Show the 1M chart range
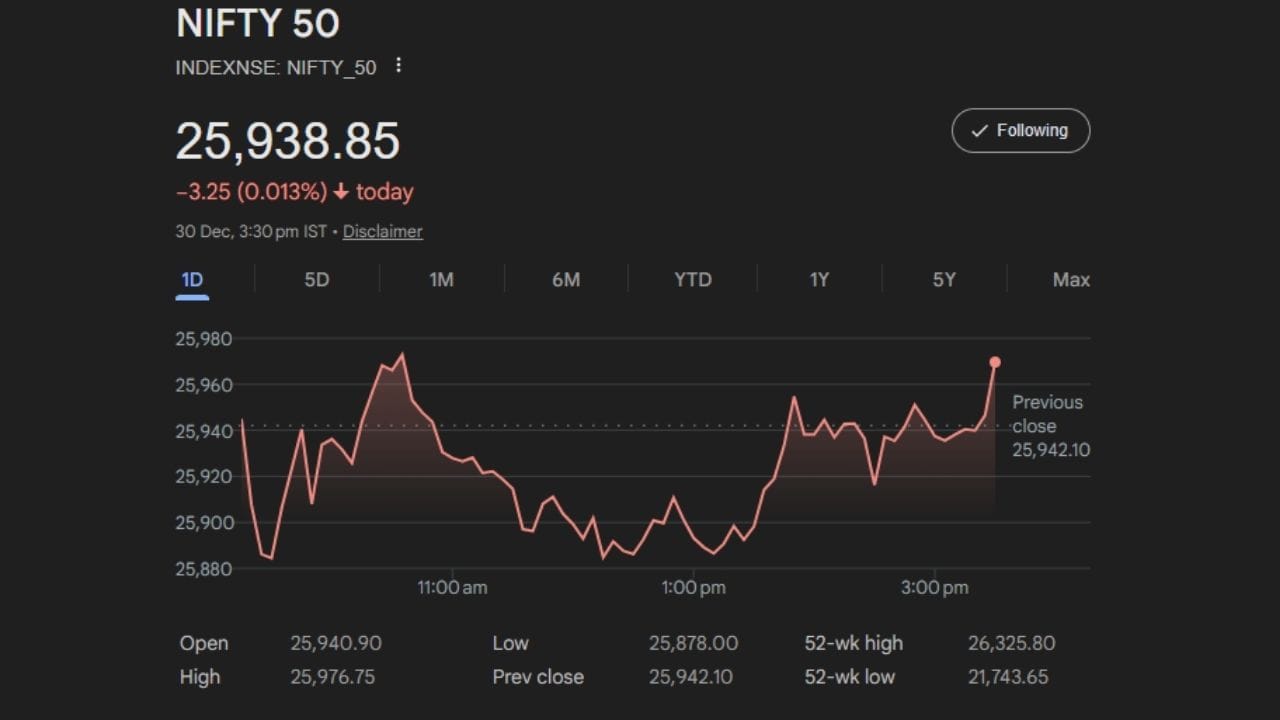The image size is (1280, 720). 441,280
